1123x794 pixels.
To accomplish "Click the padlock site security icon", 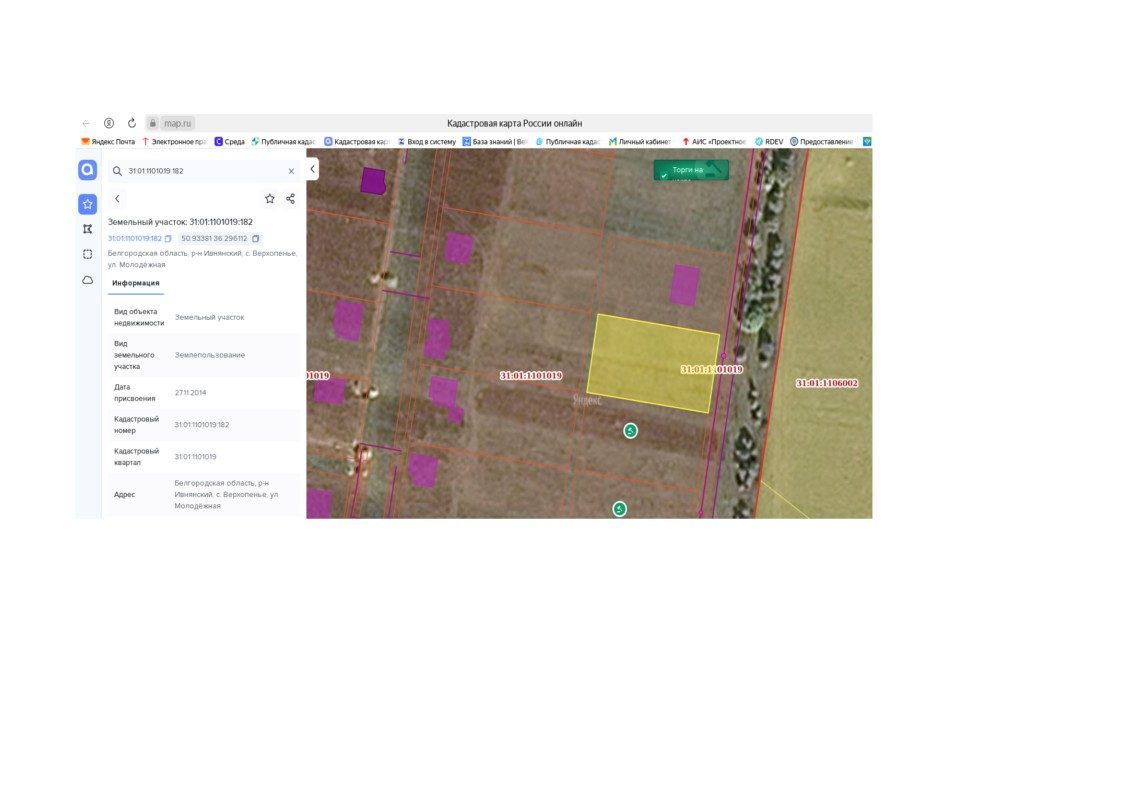I will click(153, 123).
